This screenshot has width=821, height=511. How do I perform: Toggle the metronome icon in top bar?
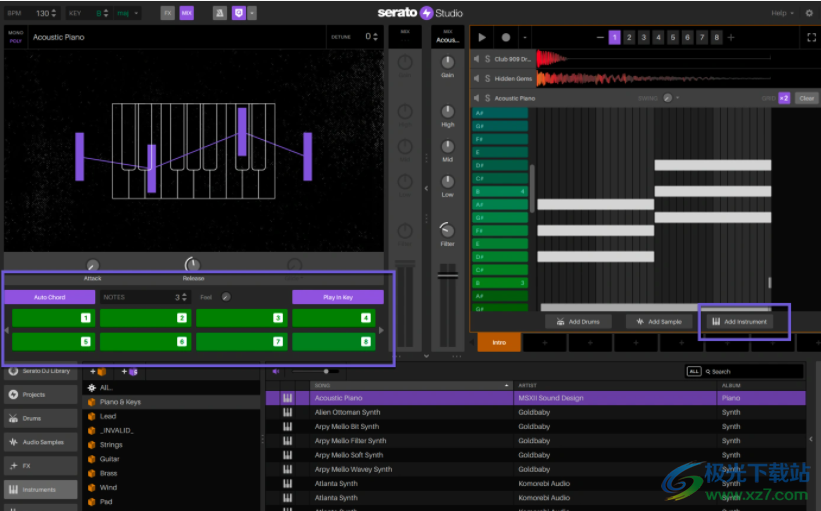tap(220, 13)
